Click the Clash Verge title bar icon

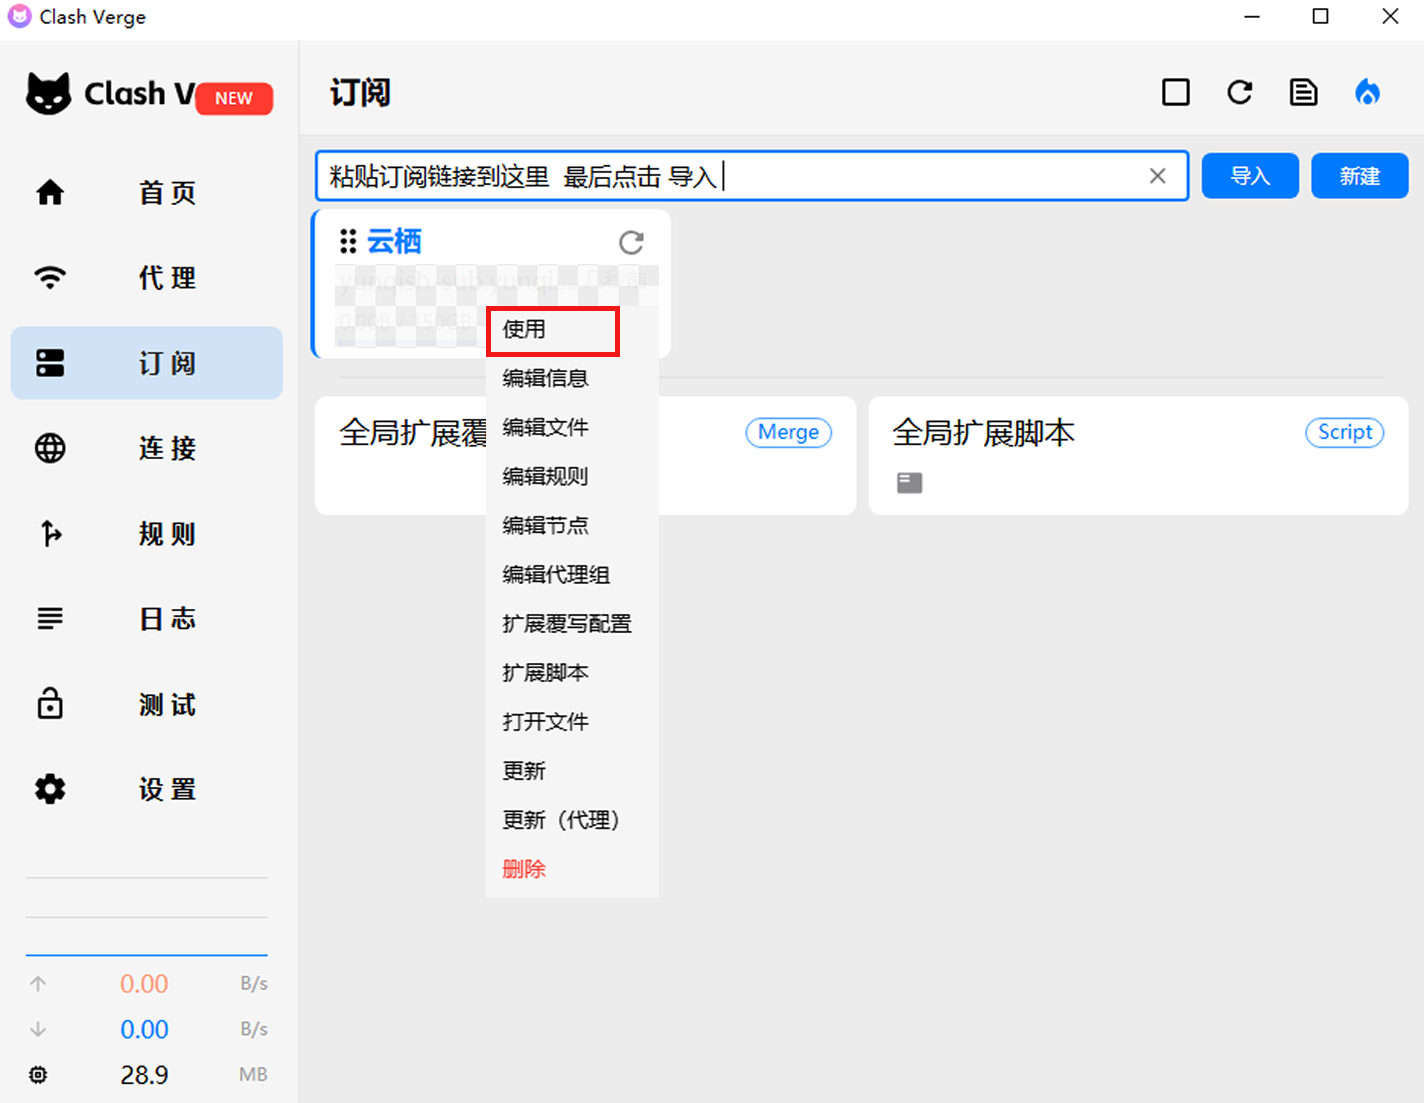[x=19, y=17]
